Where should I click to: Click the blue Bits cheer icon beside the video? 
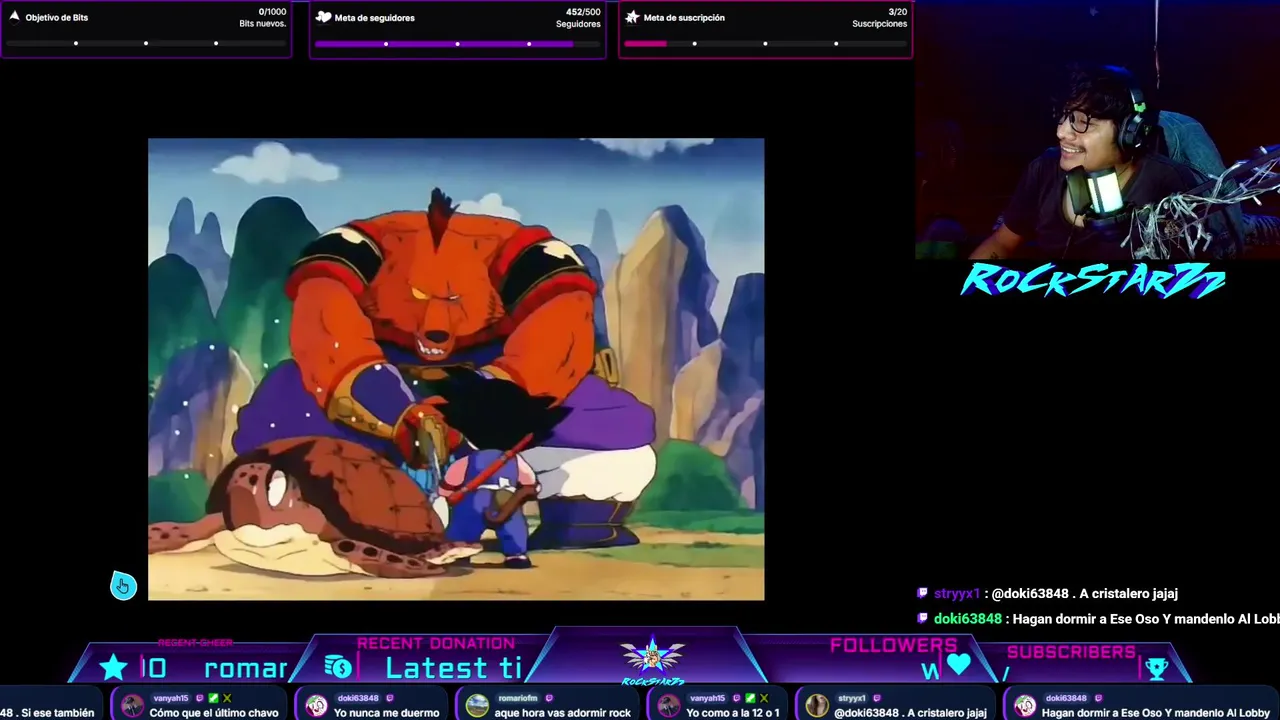[122, 585]
